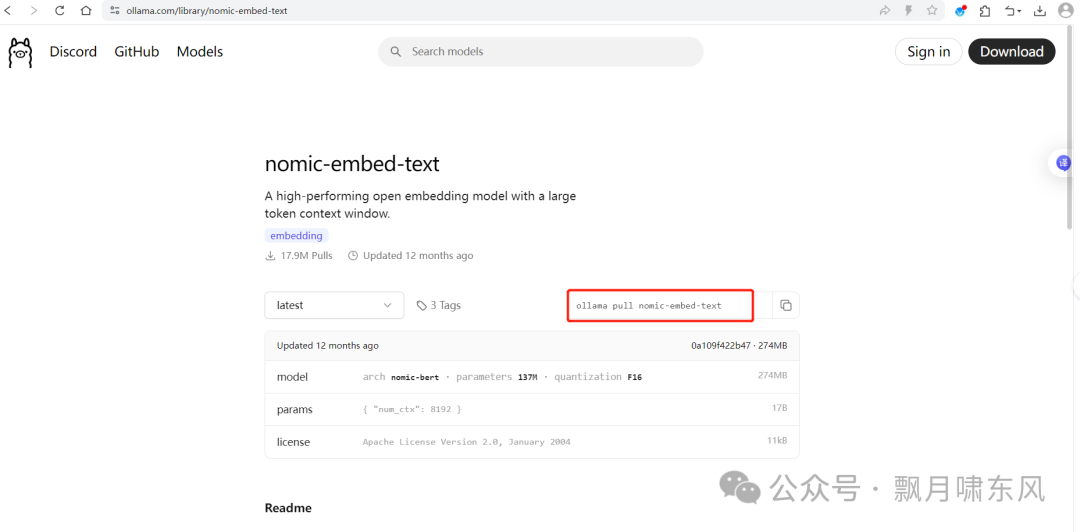Click the 17B params size
The image size is (1080, 532).
click(780, 408)
